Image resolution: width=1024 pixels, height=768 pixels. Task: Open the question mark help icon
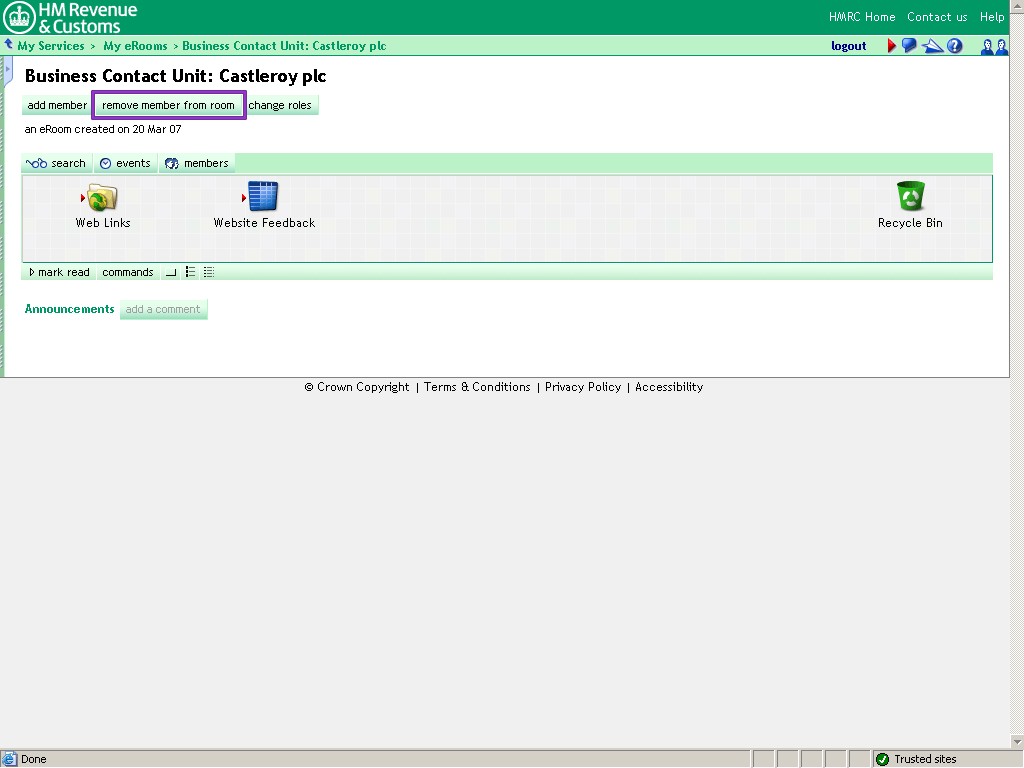955,46
